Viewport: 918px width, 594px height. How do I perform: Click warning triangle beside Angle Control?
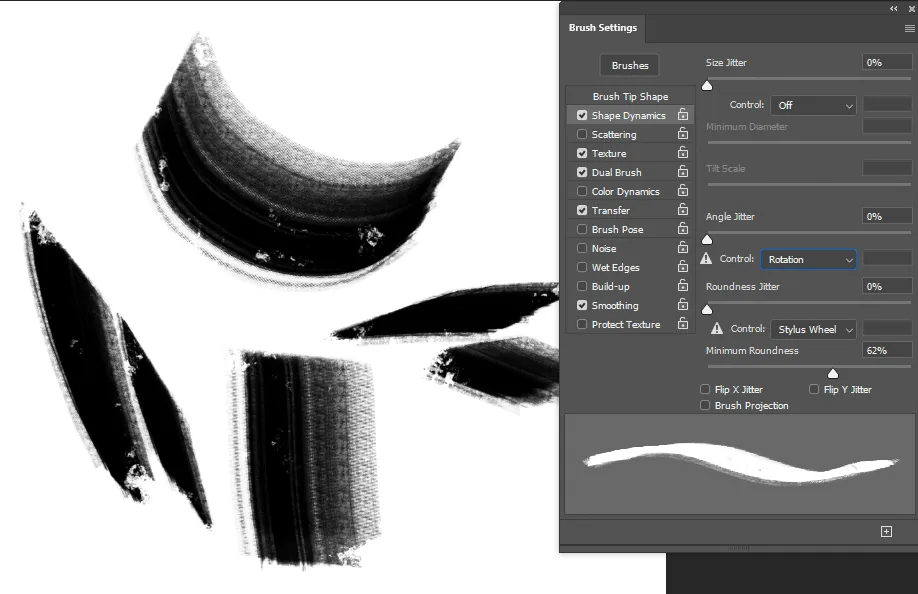[707, 259]
